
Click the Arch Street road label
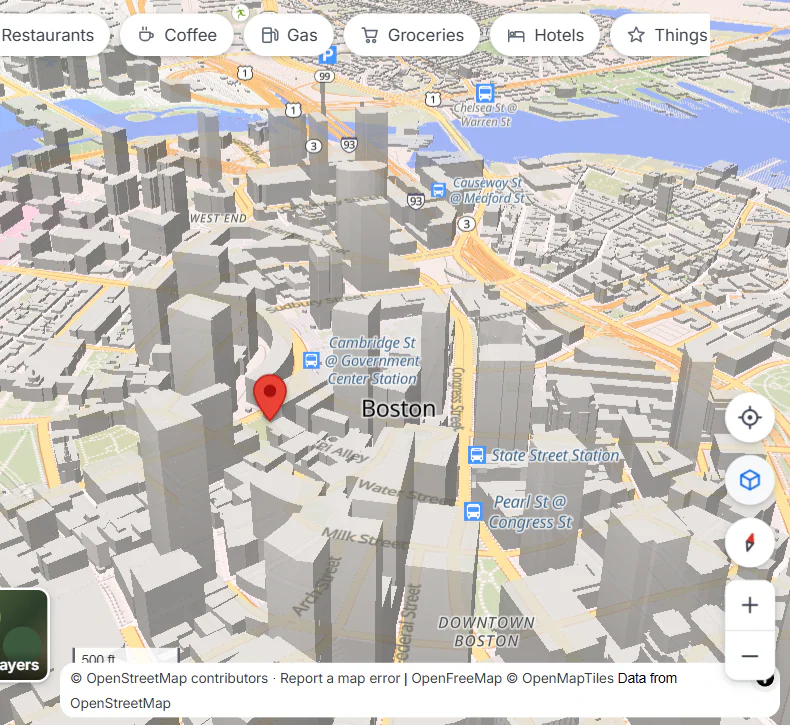pyautogui.click(x=317, y=587)
